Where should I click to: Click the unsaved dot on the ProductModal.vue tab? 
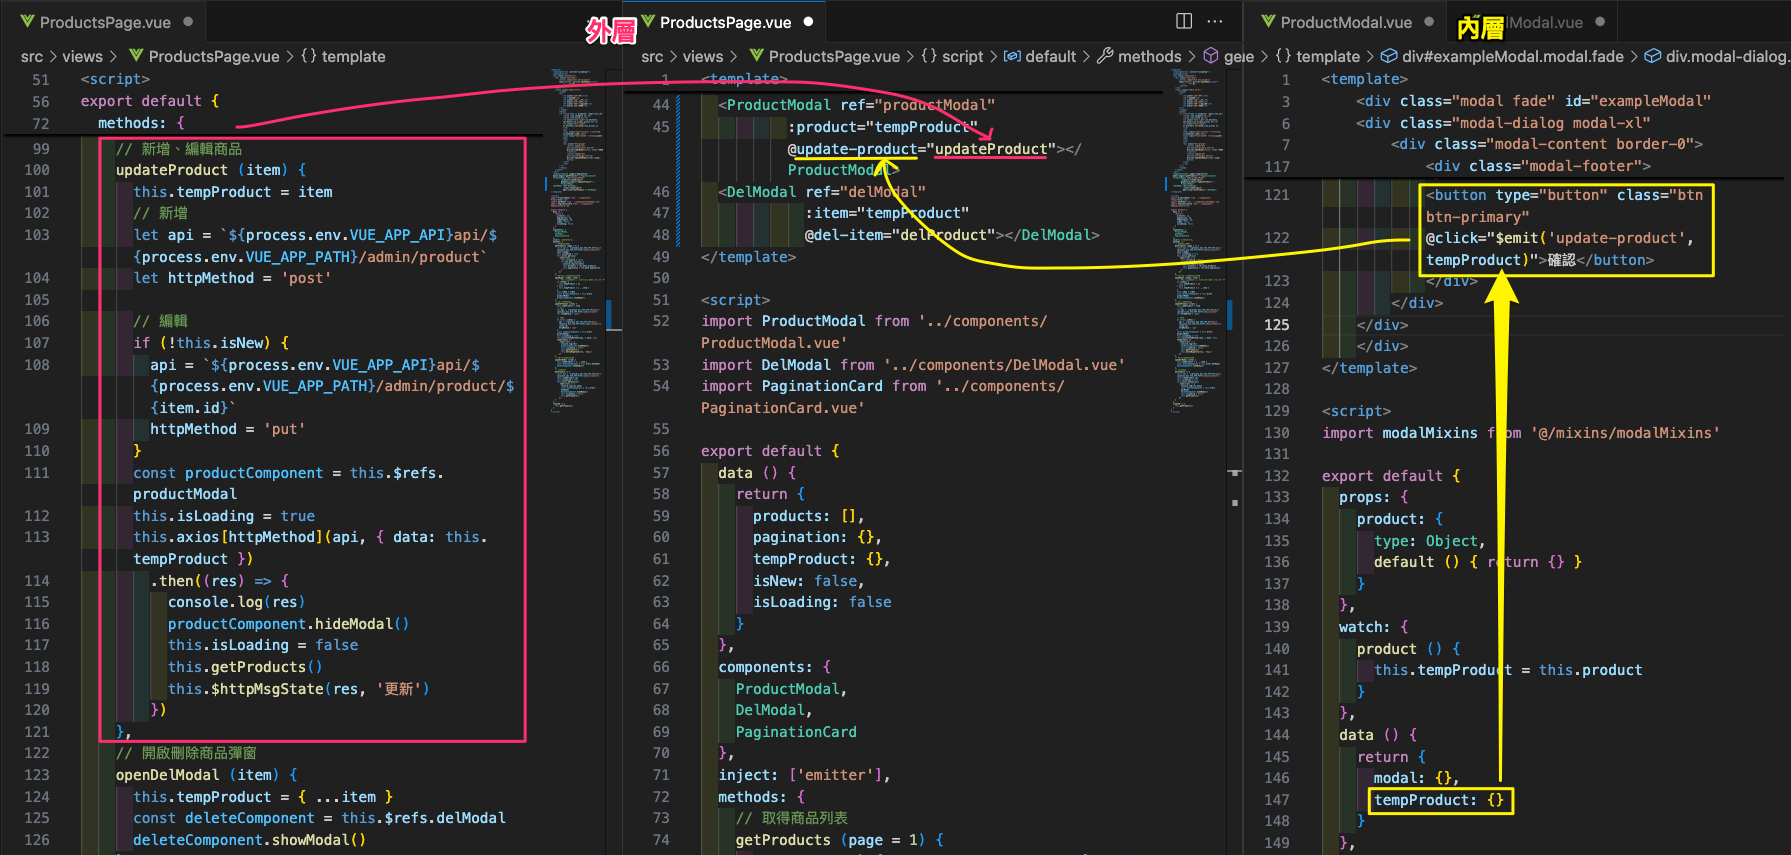point(1429,22)
